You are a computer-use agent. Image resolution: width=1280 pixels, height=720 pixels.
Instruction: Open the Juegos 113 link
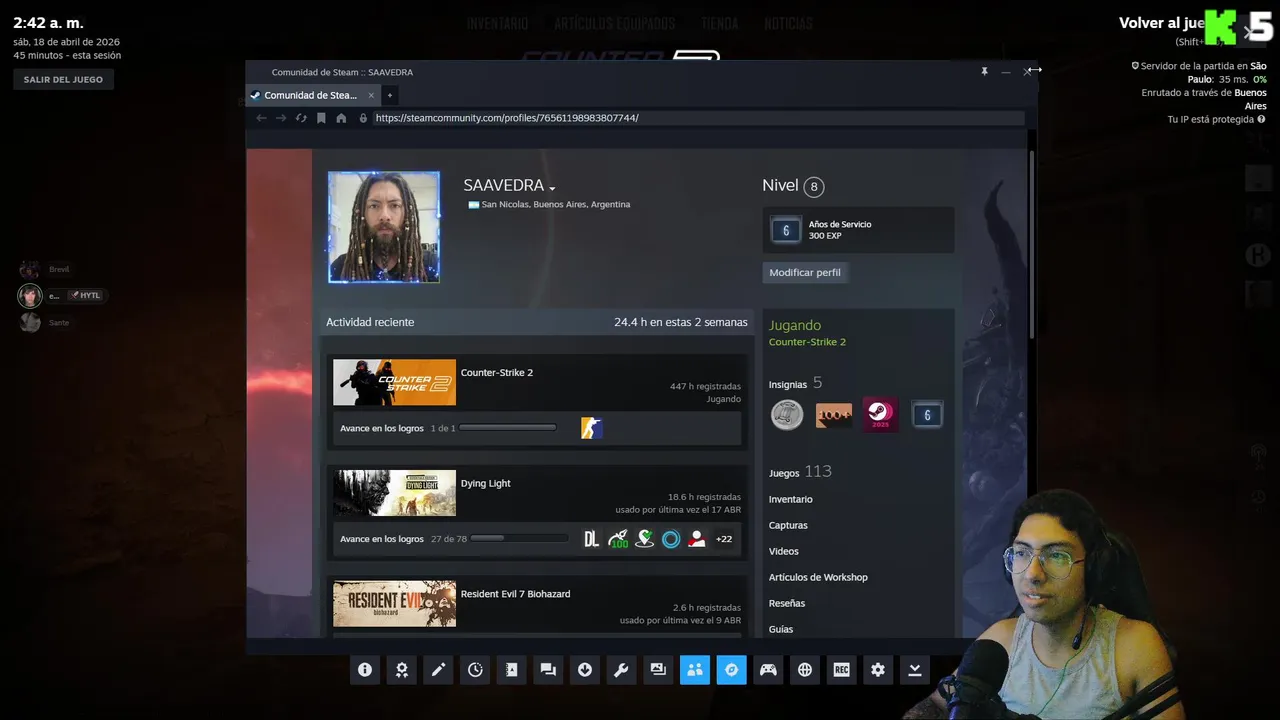tap(800, 472)
